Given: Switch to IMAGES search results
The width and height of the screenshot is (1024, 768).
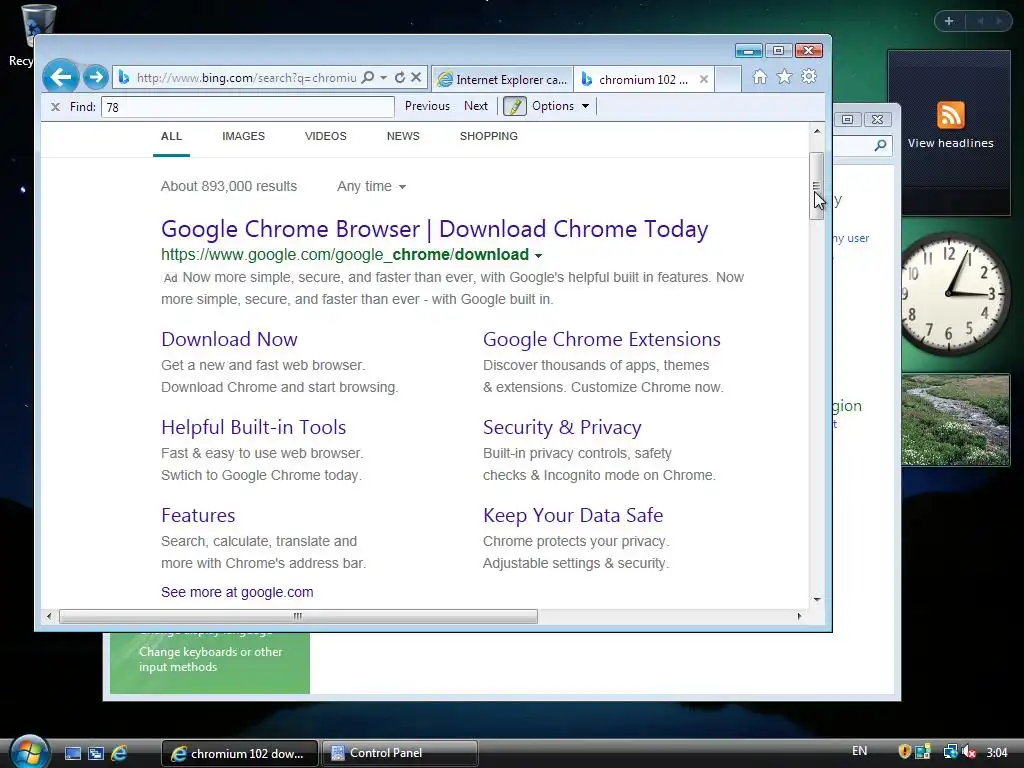Looking at the screenshot, I should pos(244,136).
